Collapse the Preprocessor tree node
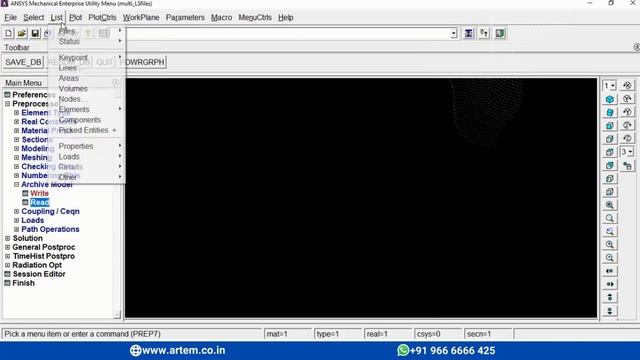This screenshot has width=640, height=360. pyautogui.click(x=7, y=104)
